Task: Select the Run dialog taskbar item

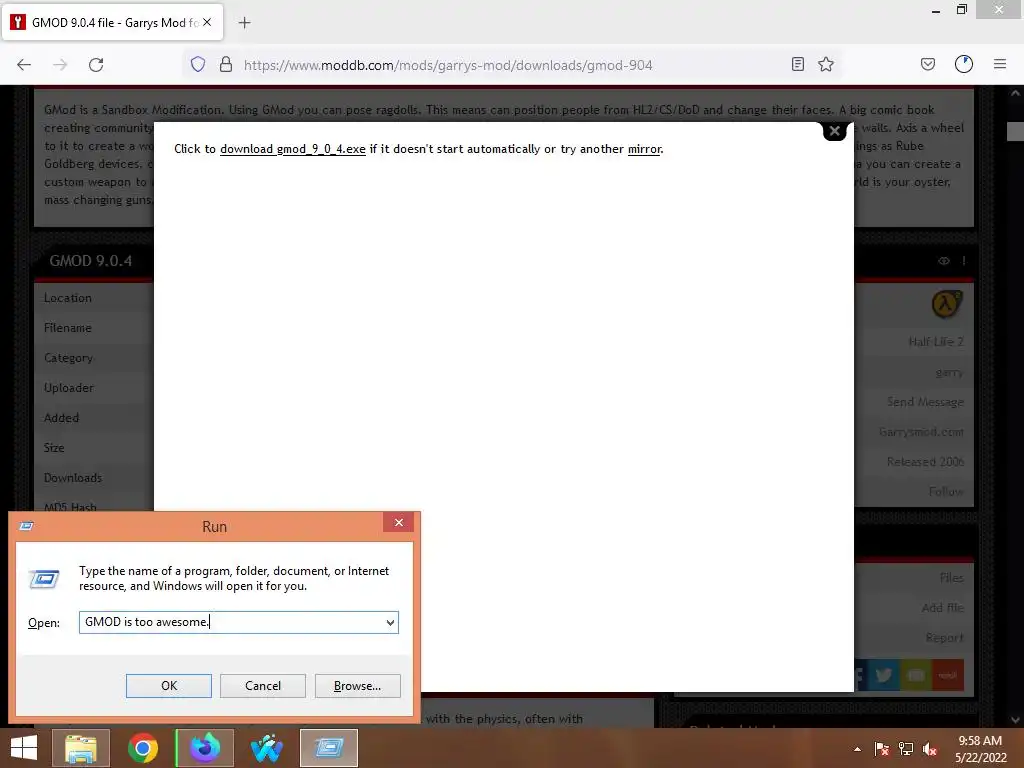Action: pos(329,748)
